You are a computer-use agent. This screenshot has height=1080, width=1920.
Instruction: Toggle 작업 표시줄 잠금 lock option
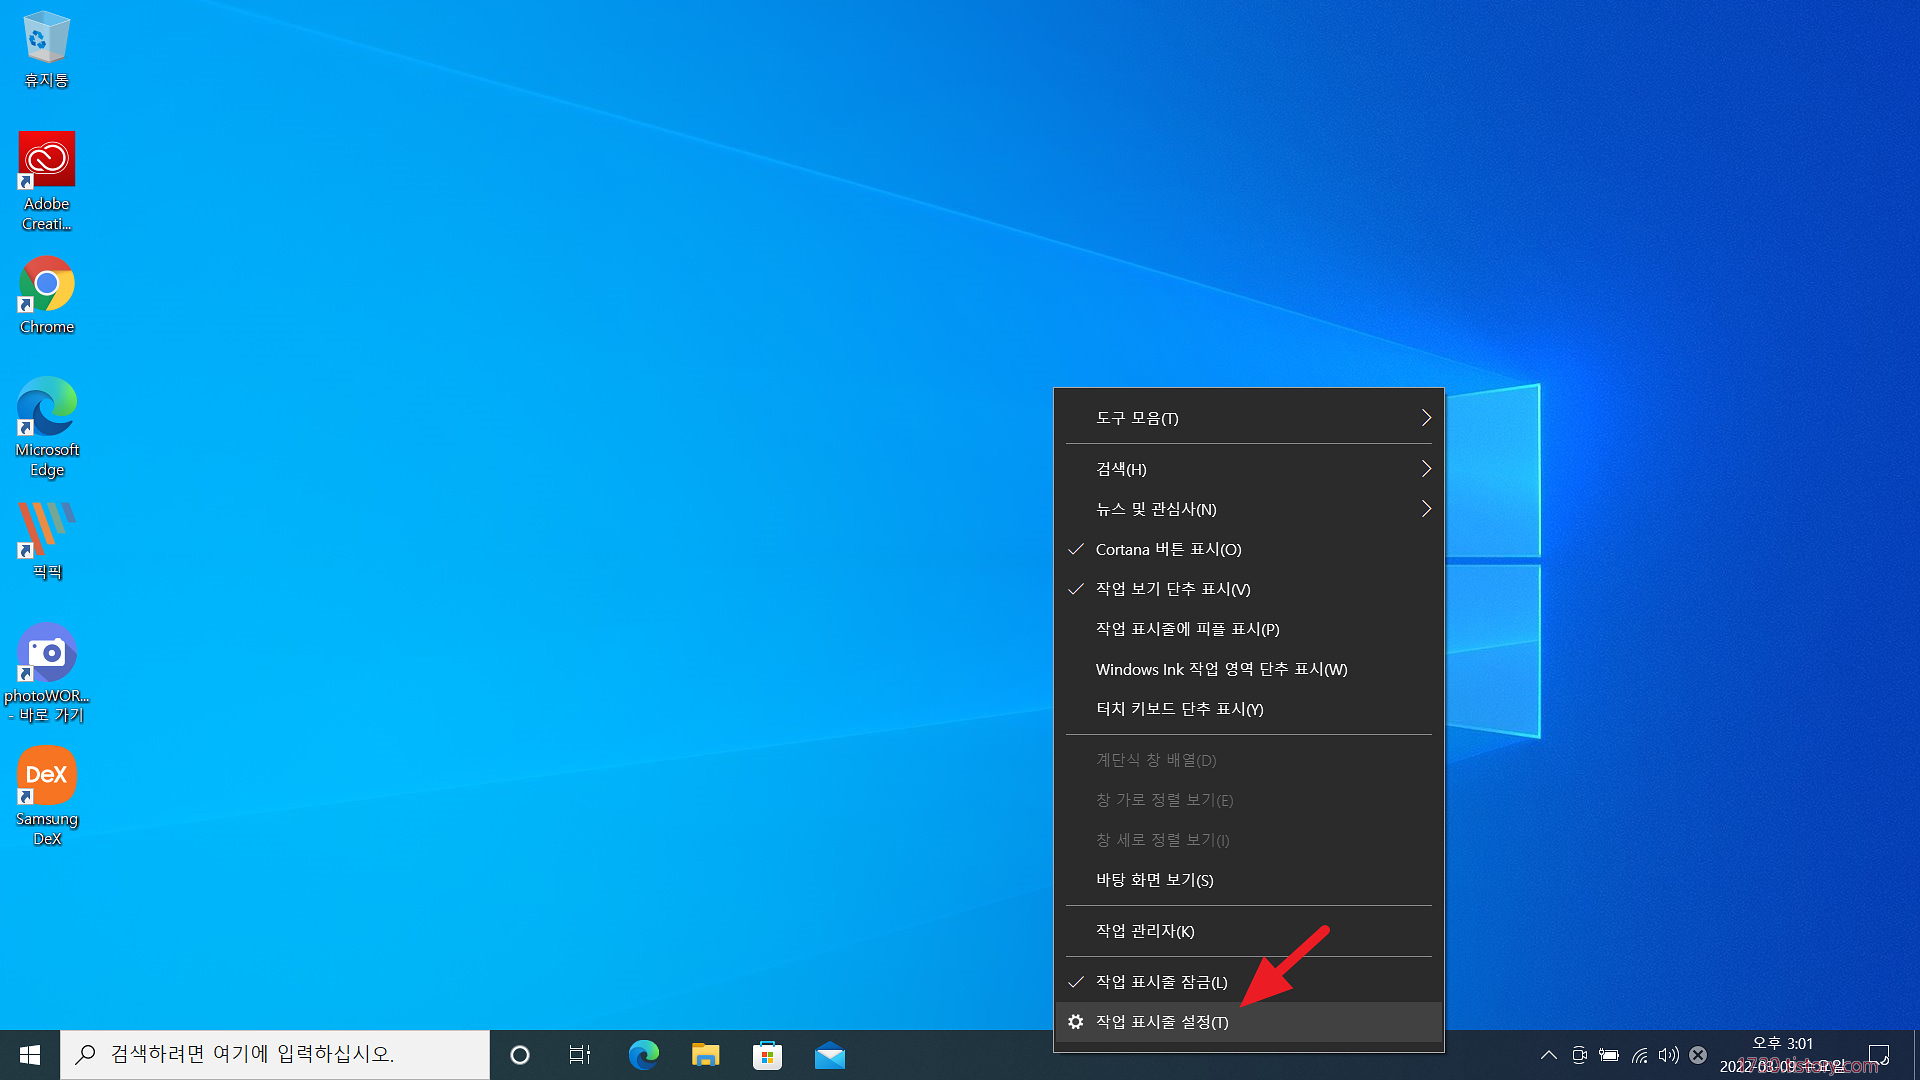[x=1161, y=982]
